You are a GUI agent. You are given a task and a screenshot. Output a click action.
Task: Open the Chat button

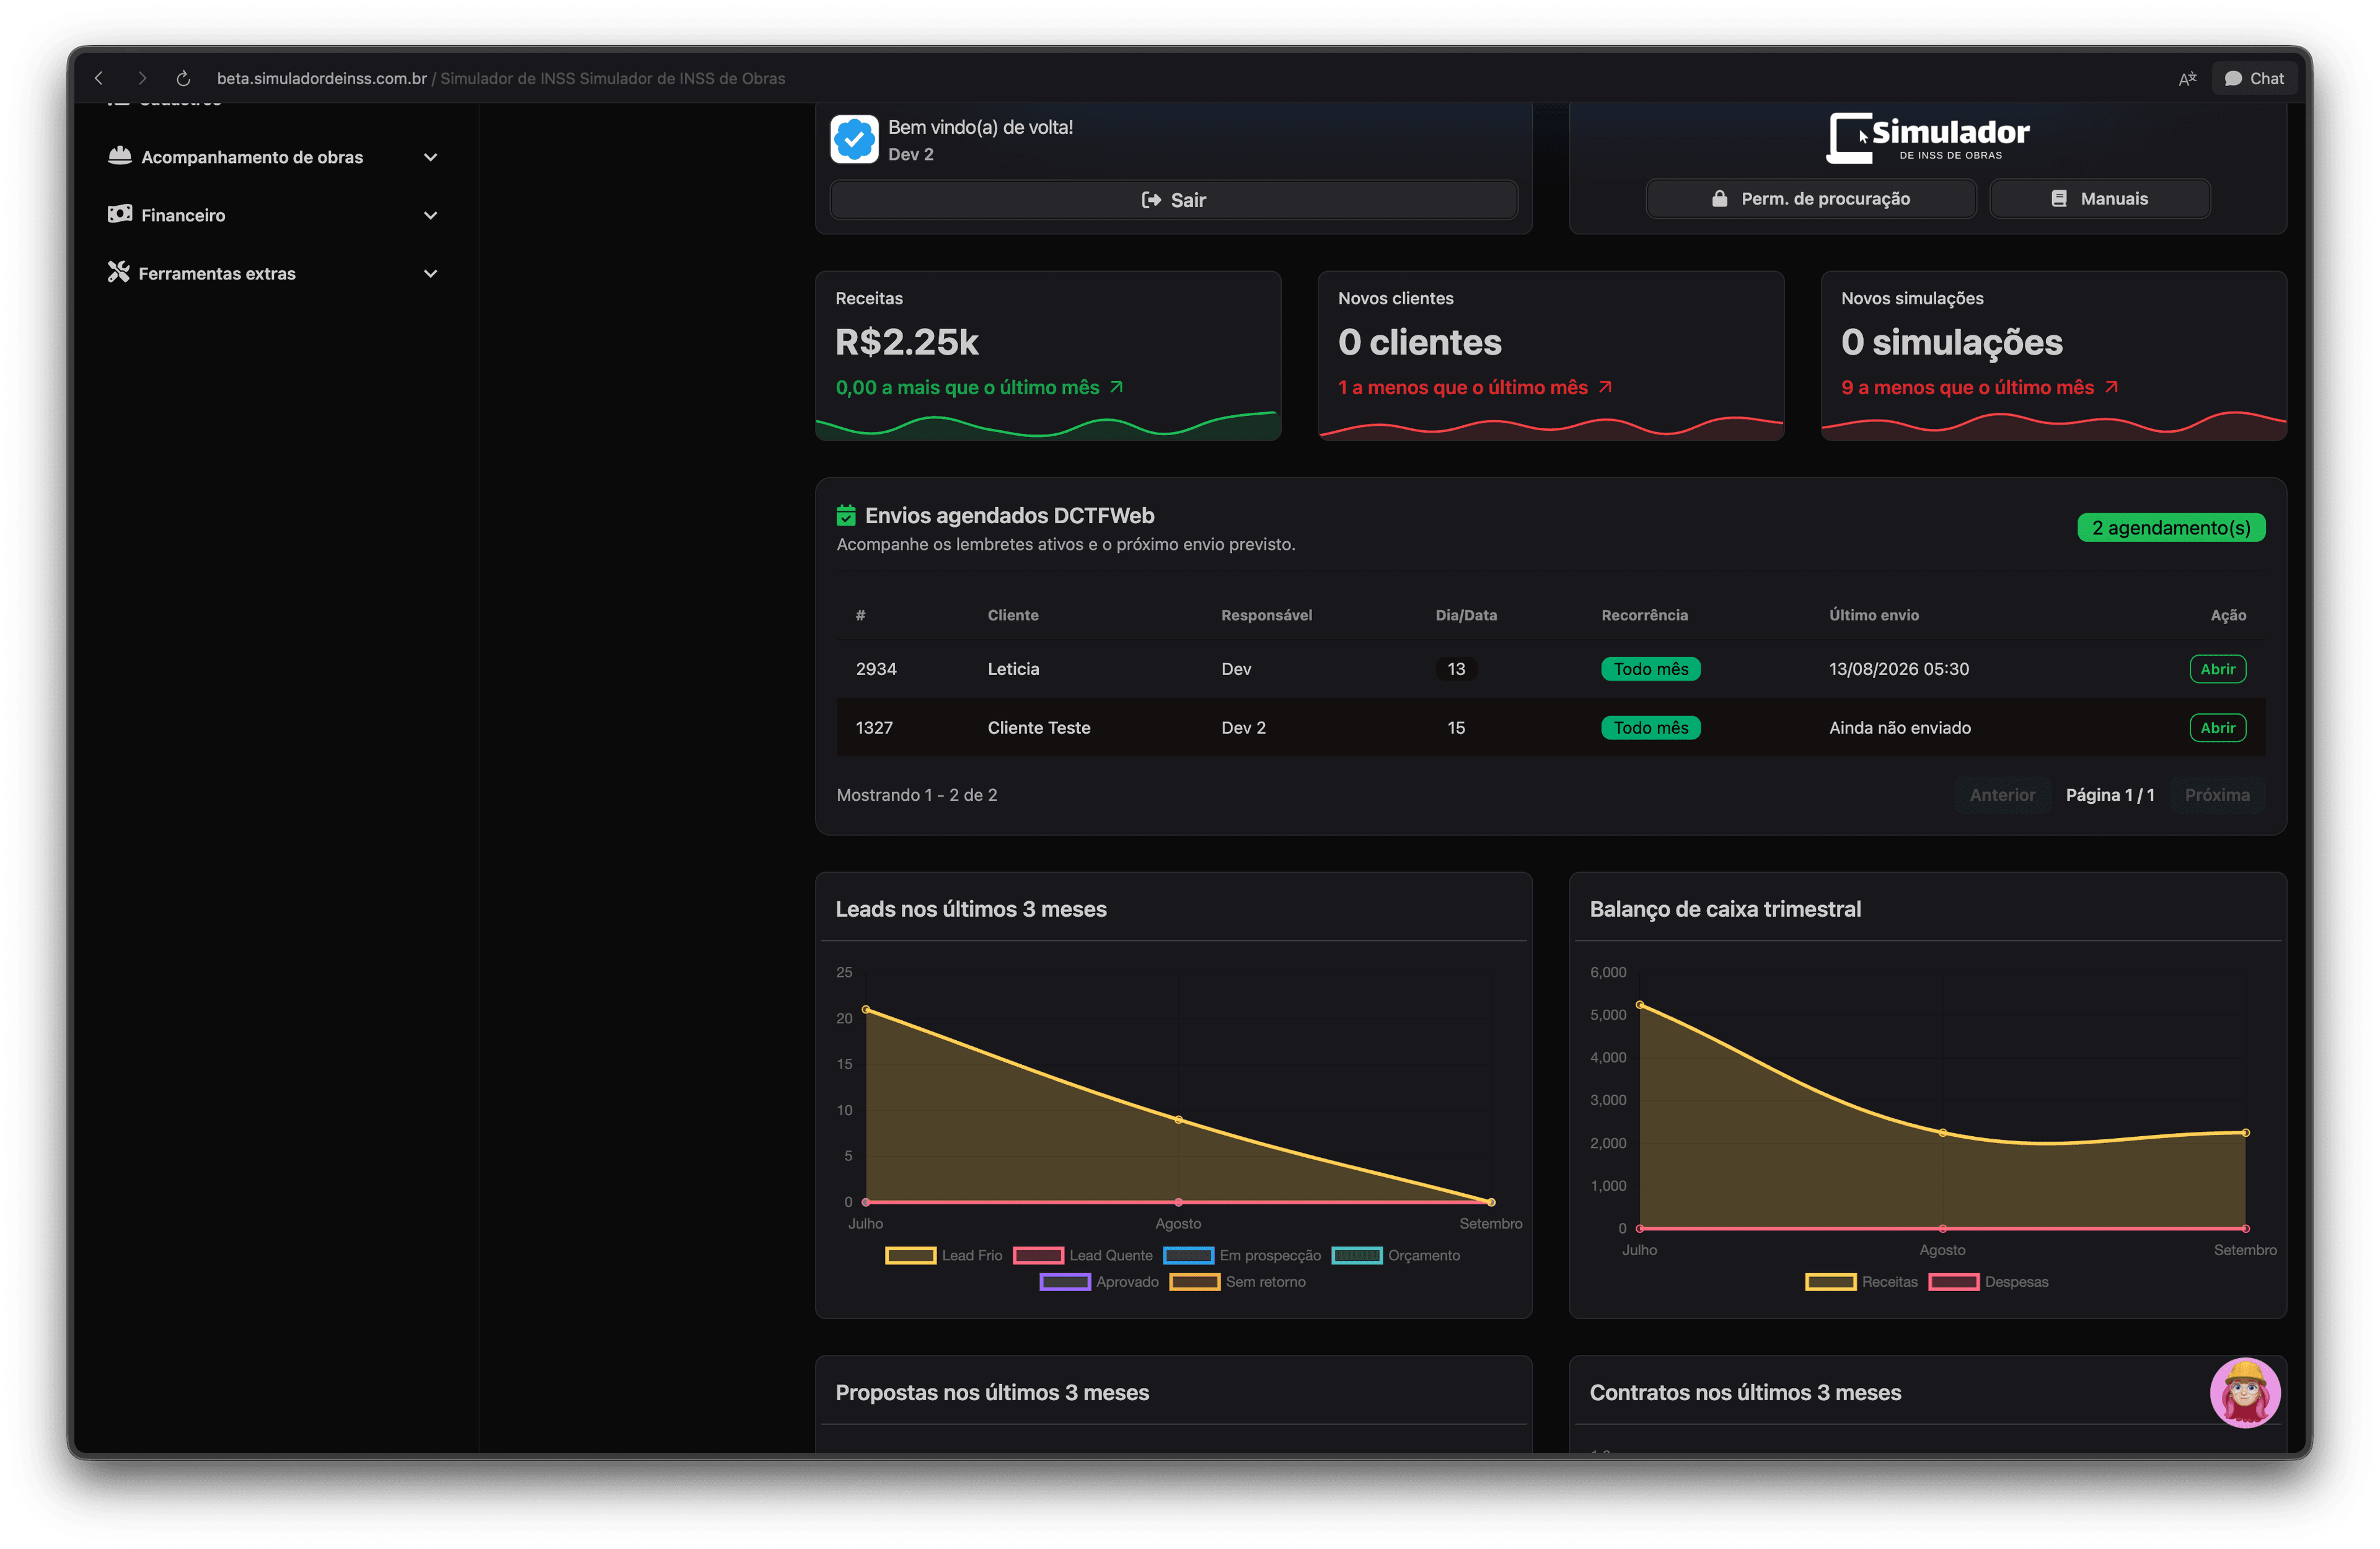(2254, 78)
